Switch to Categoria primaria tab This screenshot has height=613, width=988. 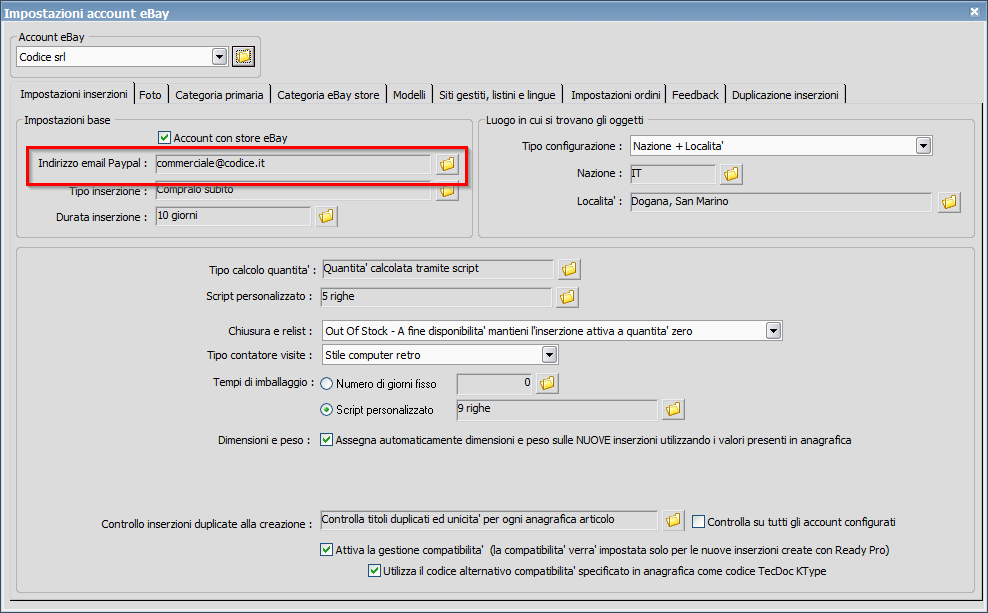(219, 95)
